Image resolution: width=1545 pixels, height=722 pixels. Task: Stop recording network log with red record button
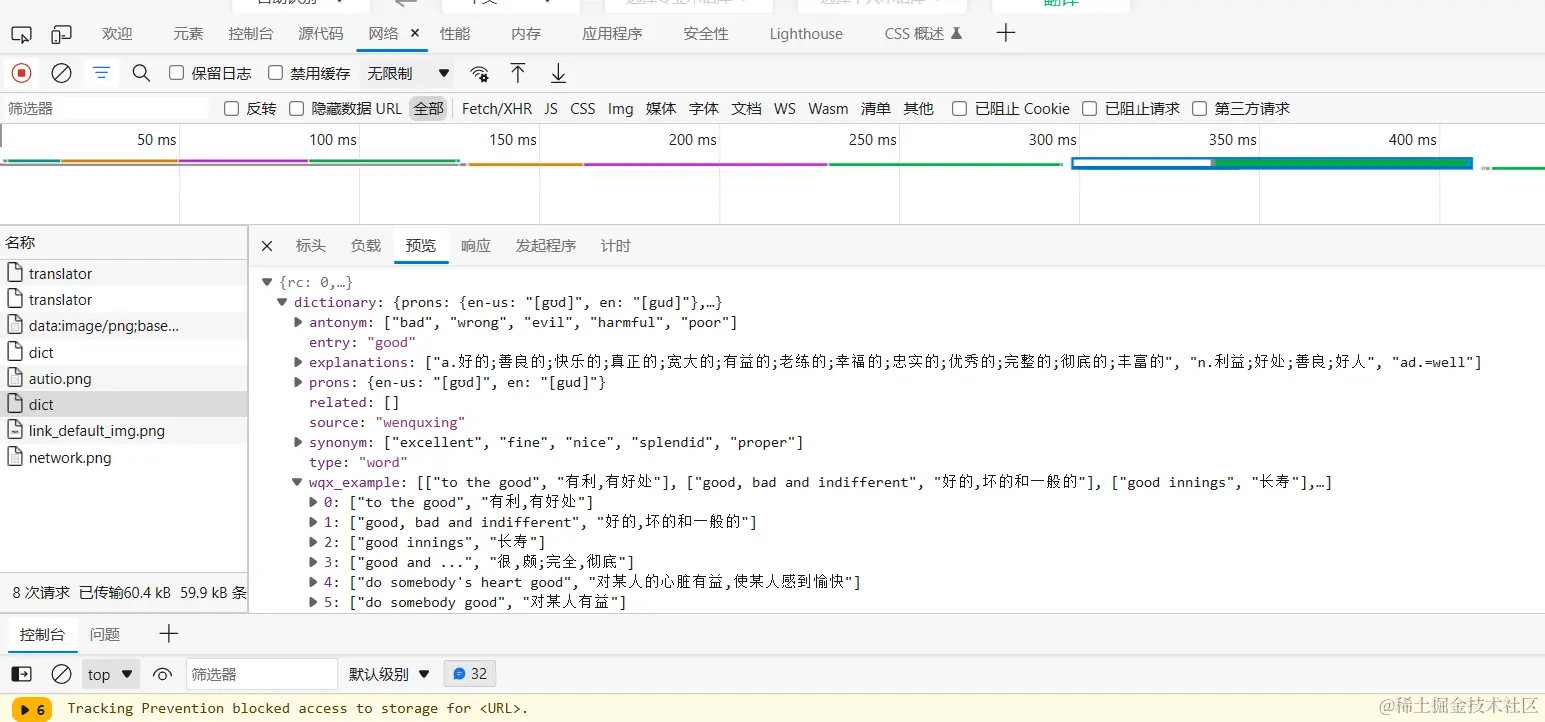[21, 73]
